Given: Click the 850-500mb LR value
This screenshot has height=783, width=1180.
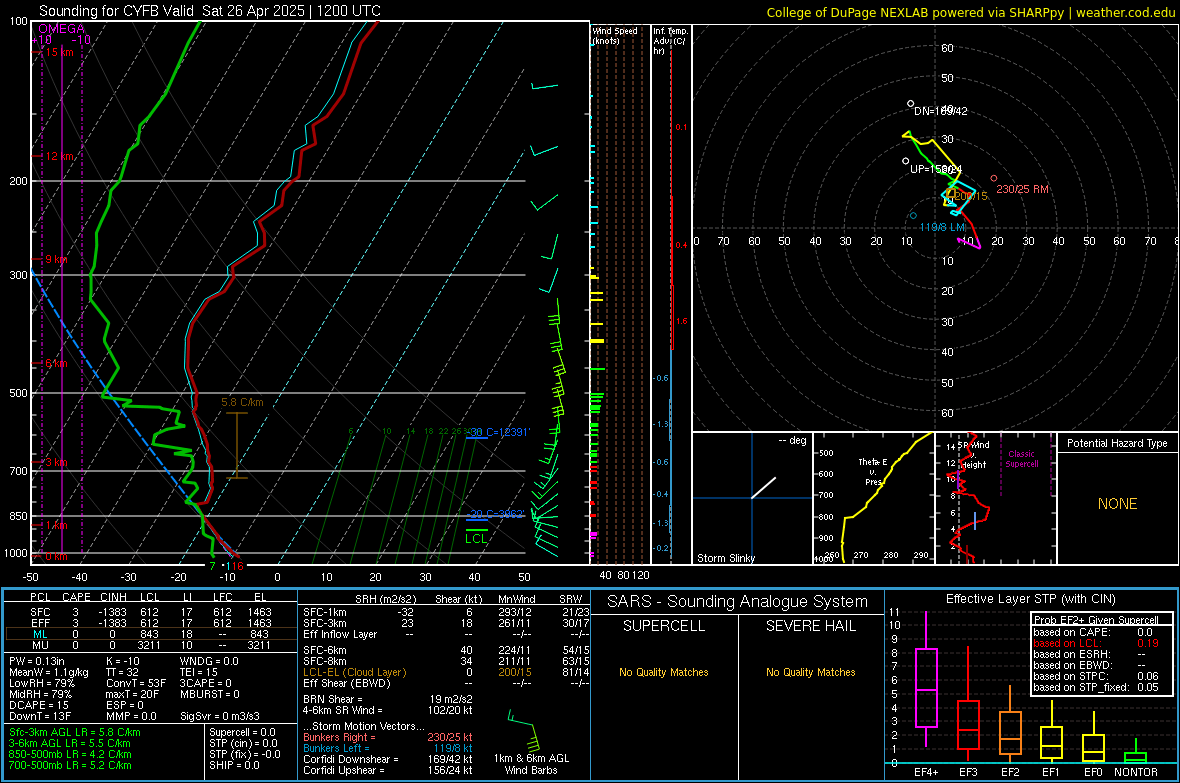Looking at the screenshot, I should coord(70,754).
